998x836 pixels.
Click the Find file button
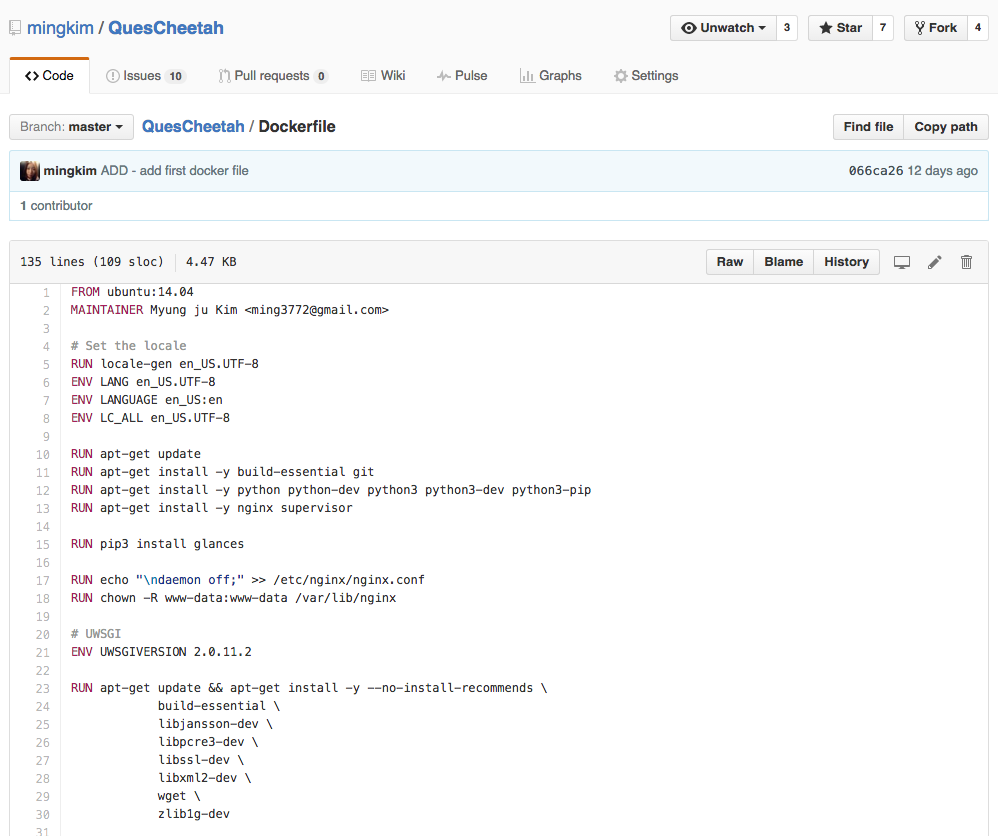click(868, 127)
